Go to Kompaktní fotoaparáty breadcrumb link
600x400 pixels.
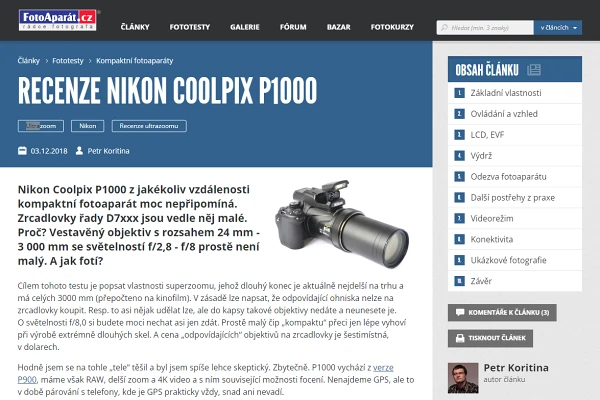click(135, 60)
